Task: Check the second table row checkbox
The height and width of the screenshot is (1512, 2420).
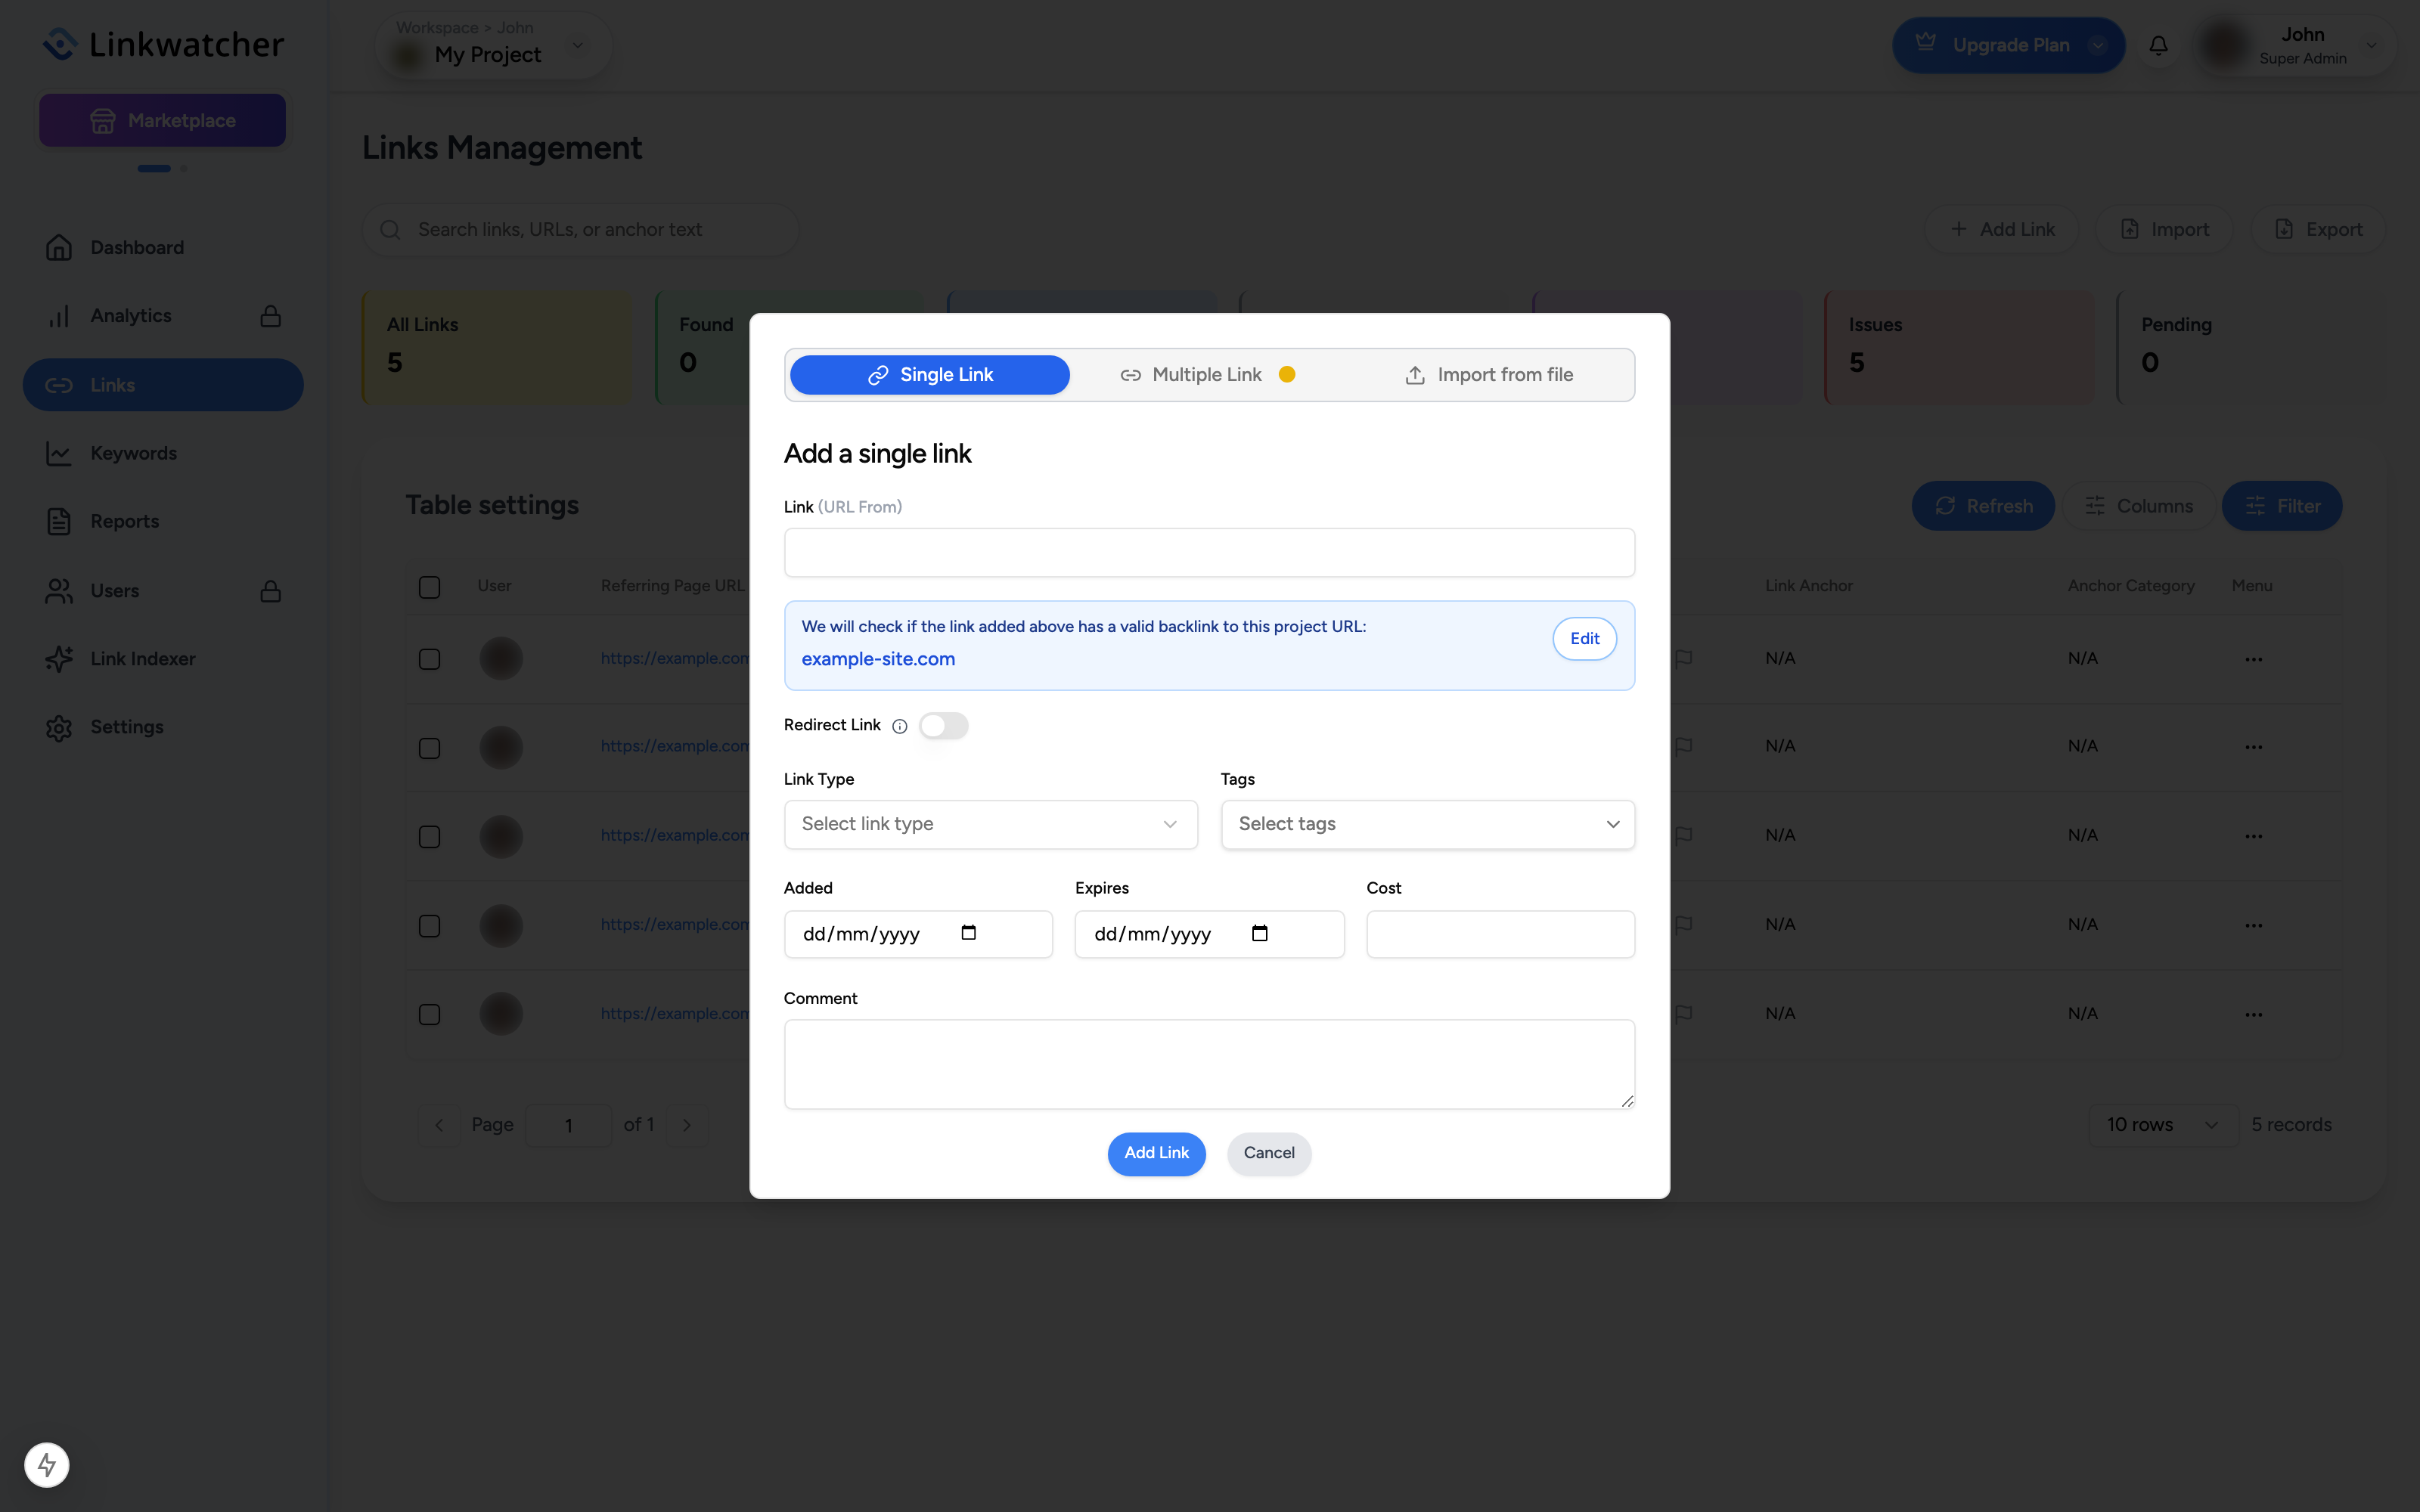Action: coord(429,748)
